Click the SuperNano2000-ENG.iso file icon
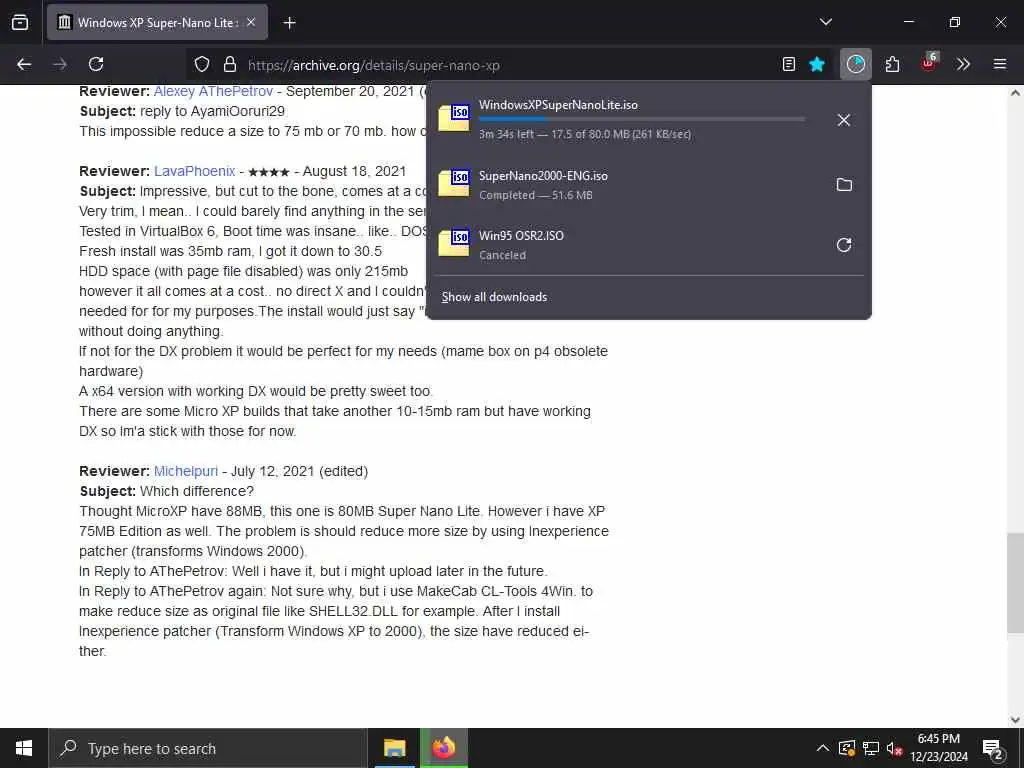 point(454,183)
